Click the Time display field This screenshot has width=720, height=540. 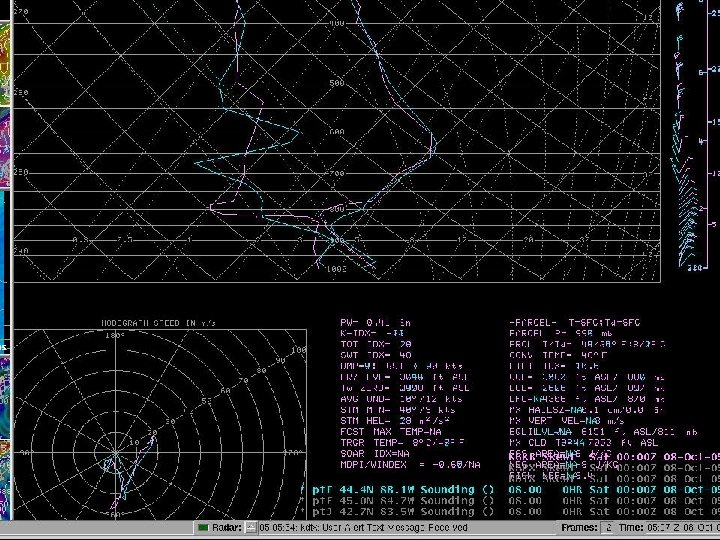tap(683, 528)
